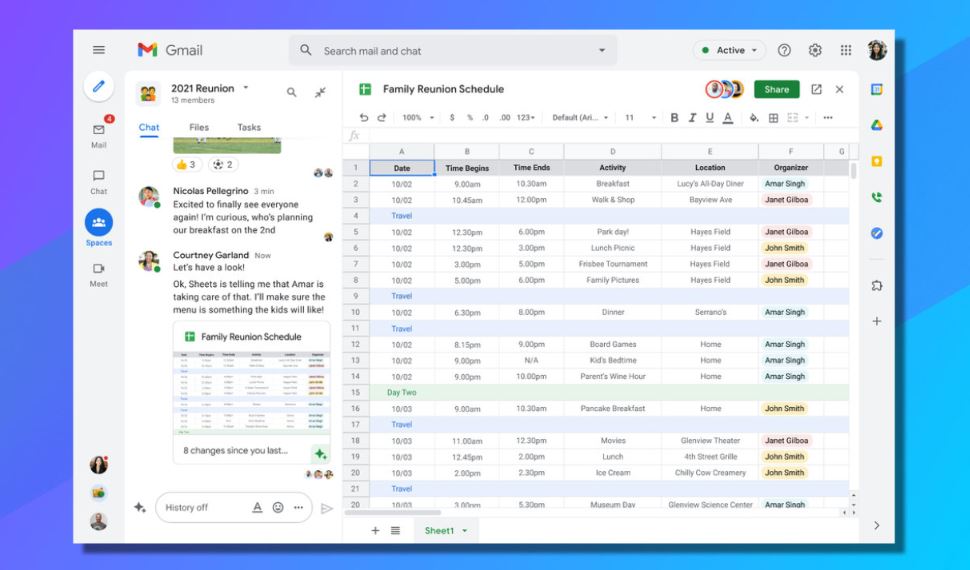Open Google Tasks side panel

[x=877, y=233]
